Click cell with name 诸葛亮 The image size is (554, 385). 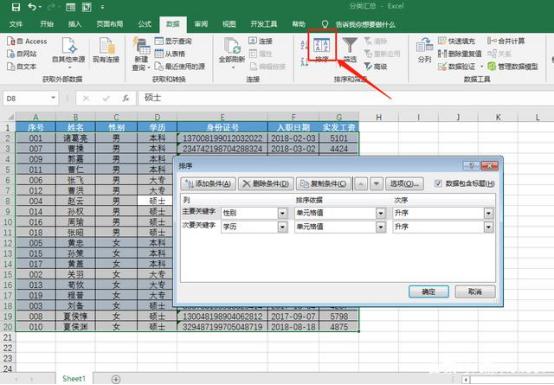point(75,138)
